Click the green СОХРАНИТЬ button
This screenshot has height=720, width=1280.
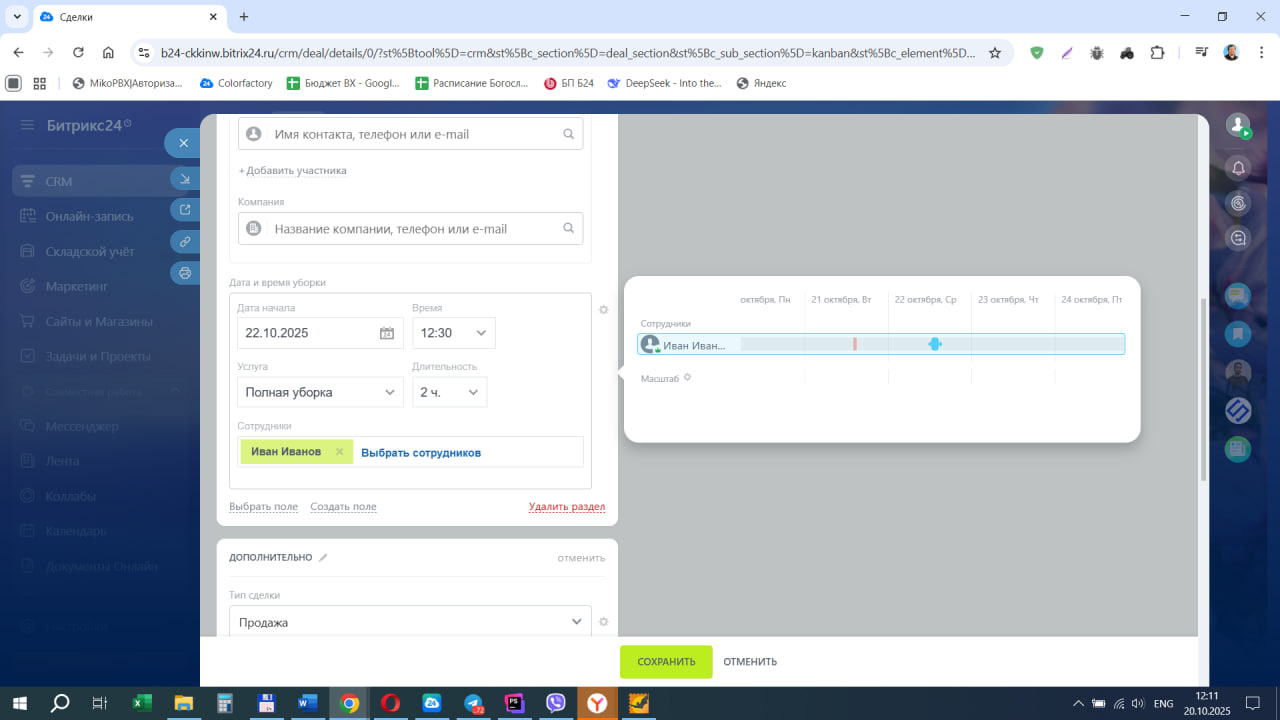point(666,662)
